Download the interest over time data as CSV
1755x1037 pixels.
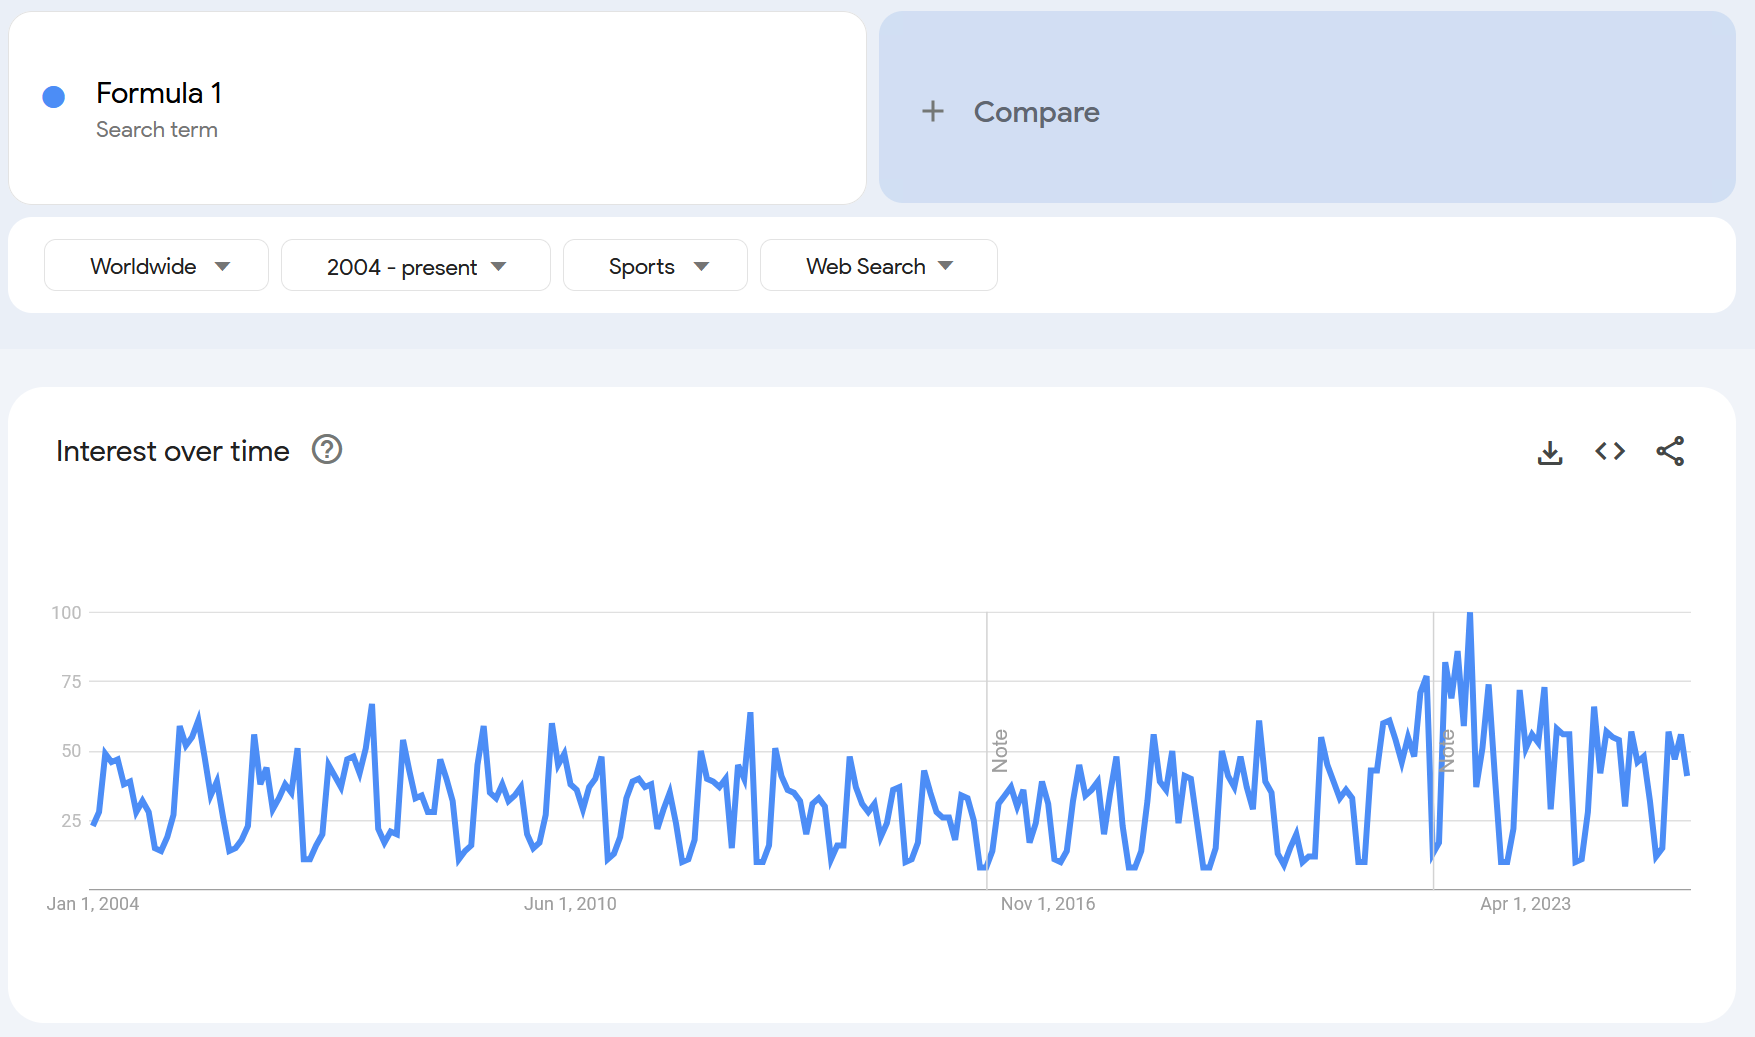(1550, 452)
